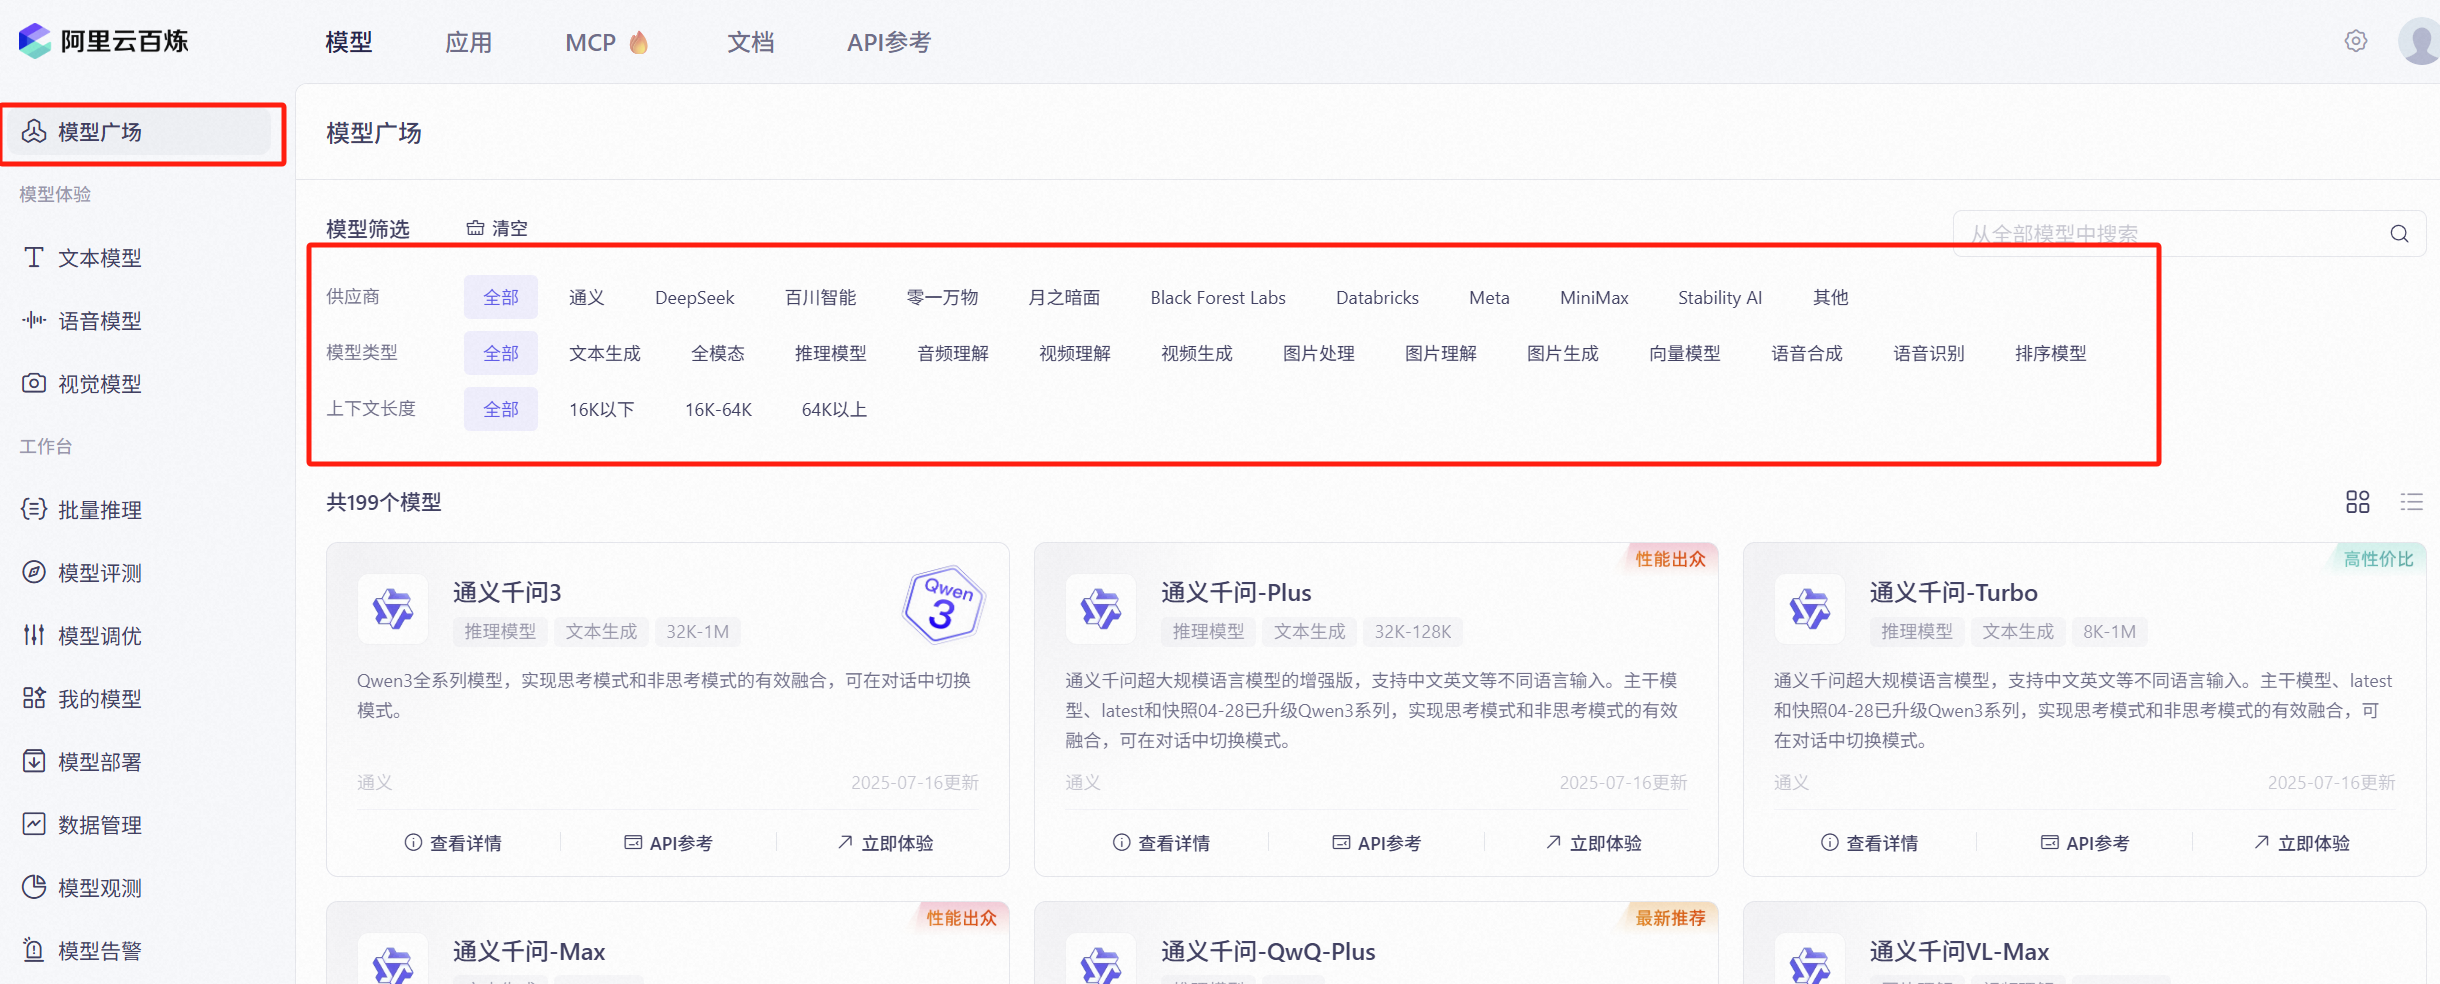Image resolution: width=2440 pixels, height=984 pixels.
Task: Switch to the 模型 top tab
Action: tap(349, 42)
